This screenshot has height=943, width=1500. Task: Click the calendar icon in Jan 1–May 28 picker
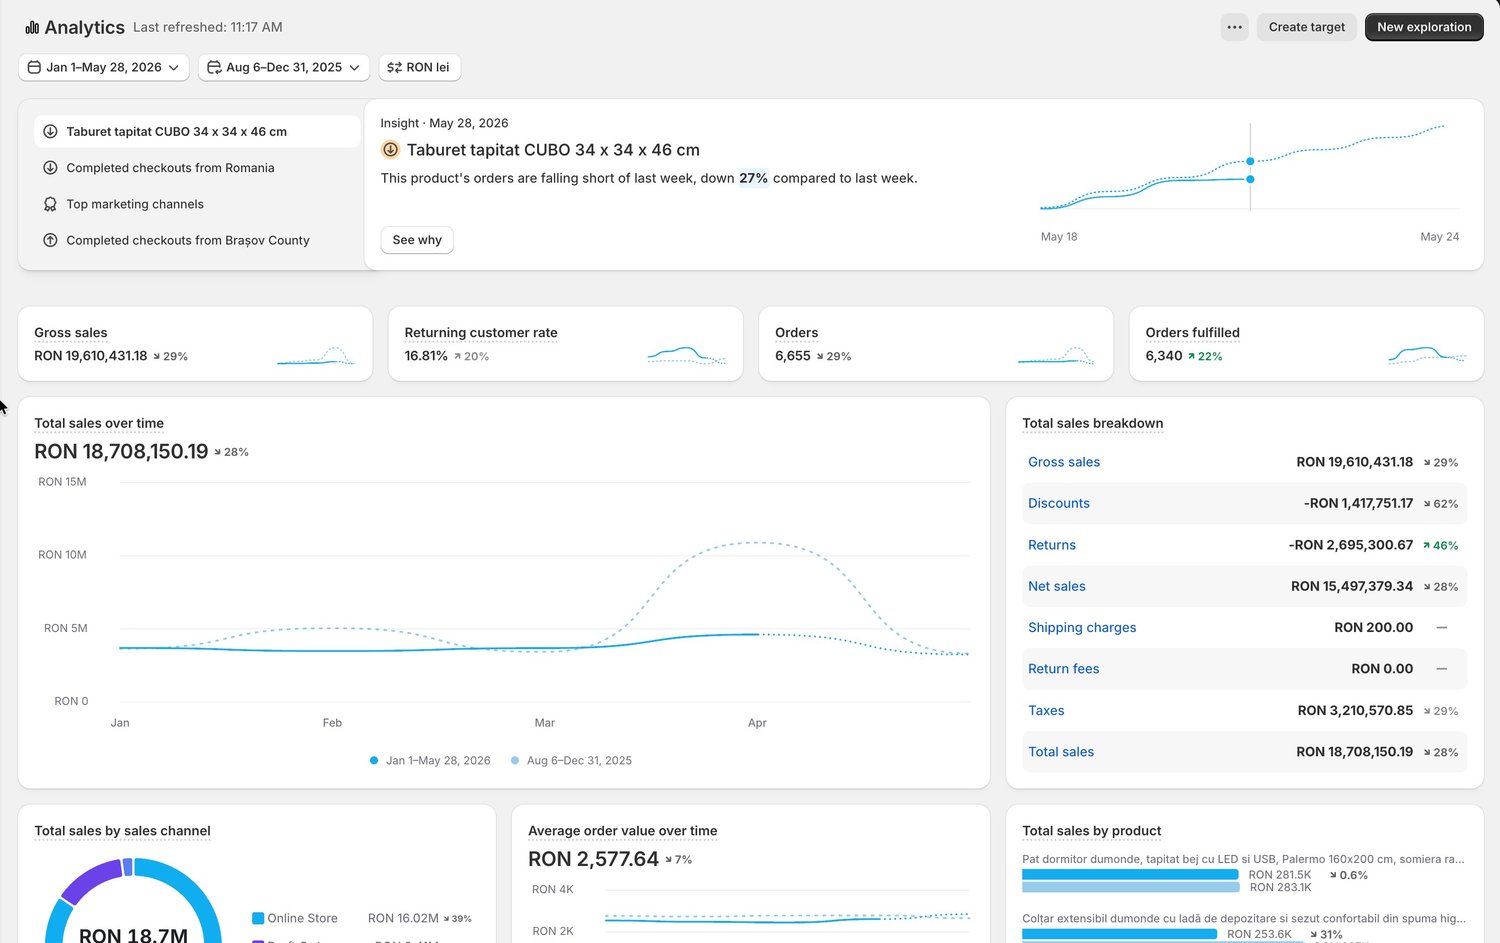34,67
